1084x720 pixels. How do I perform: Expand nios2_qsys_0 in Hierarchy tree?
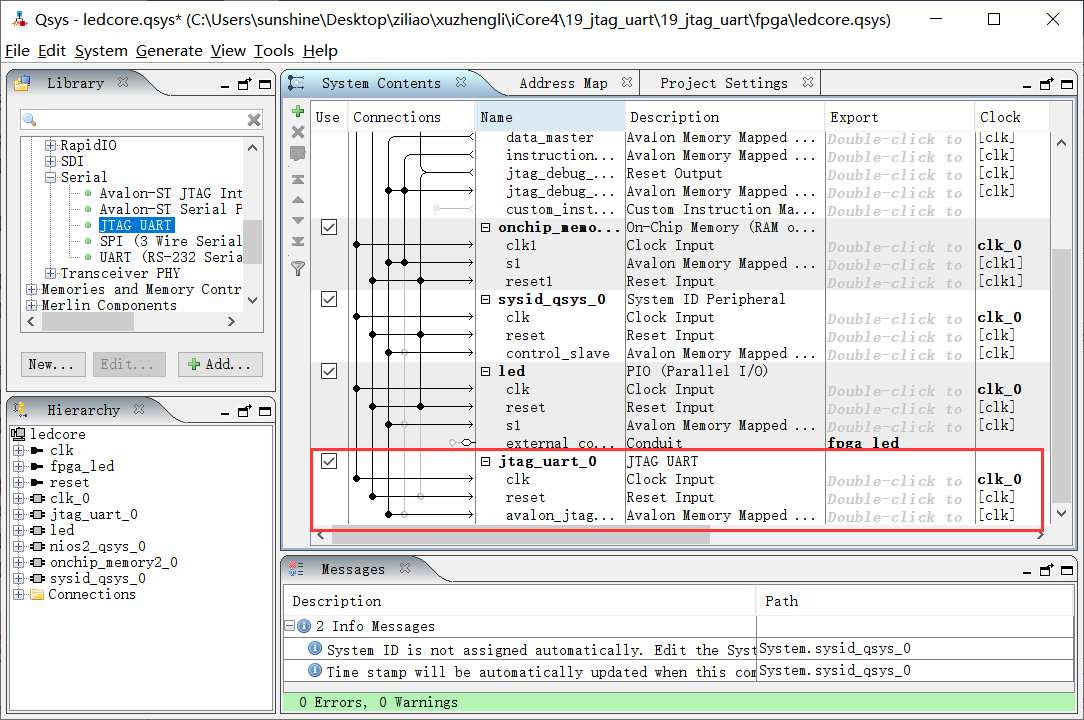coord(18,546)
